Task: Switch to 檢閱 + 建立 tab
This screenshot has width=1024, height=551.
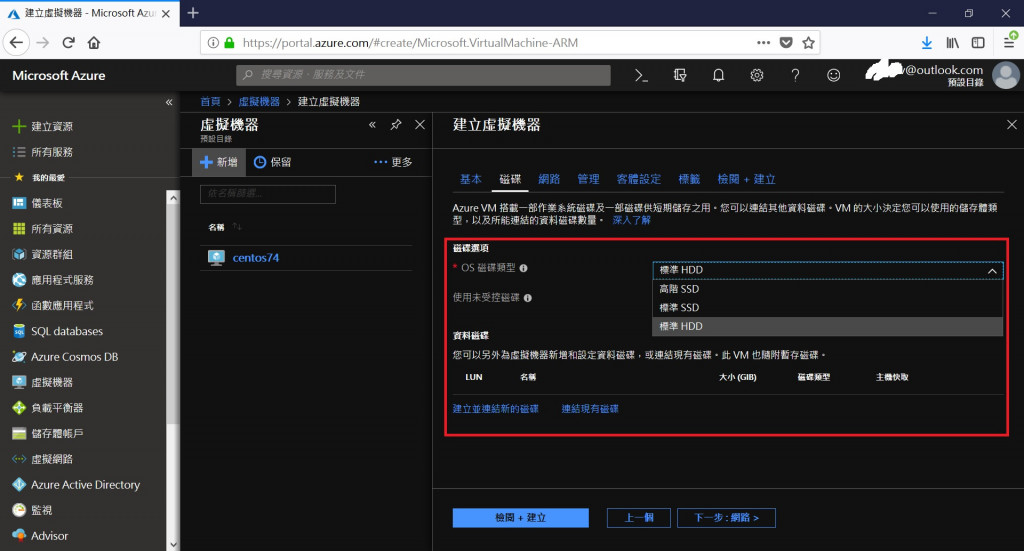Action: 746,179
